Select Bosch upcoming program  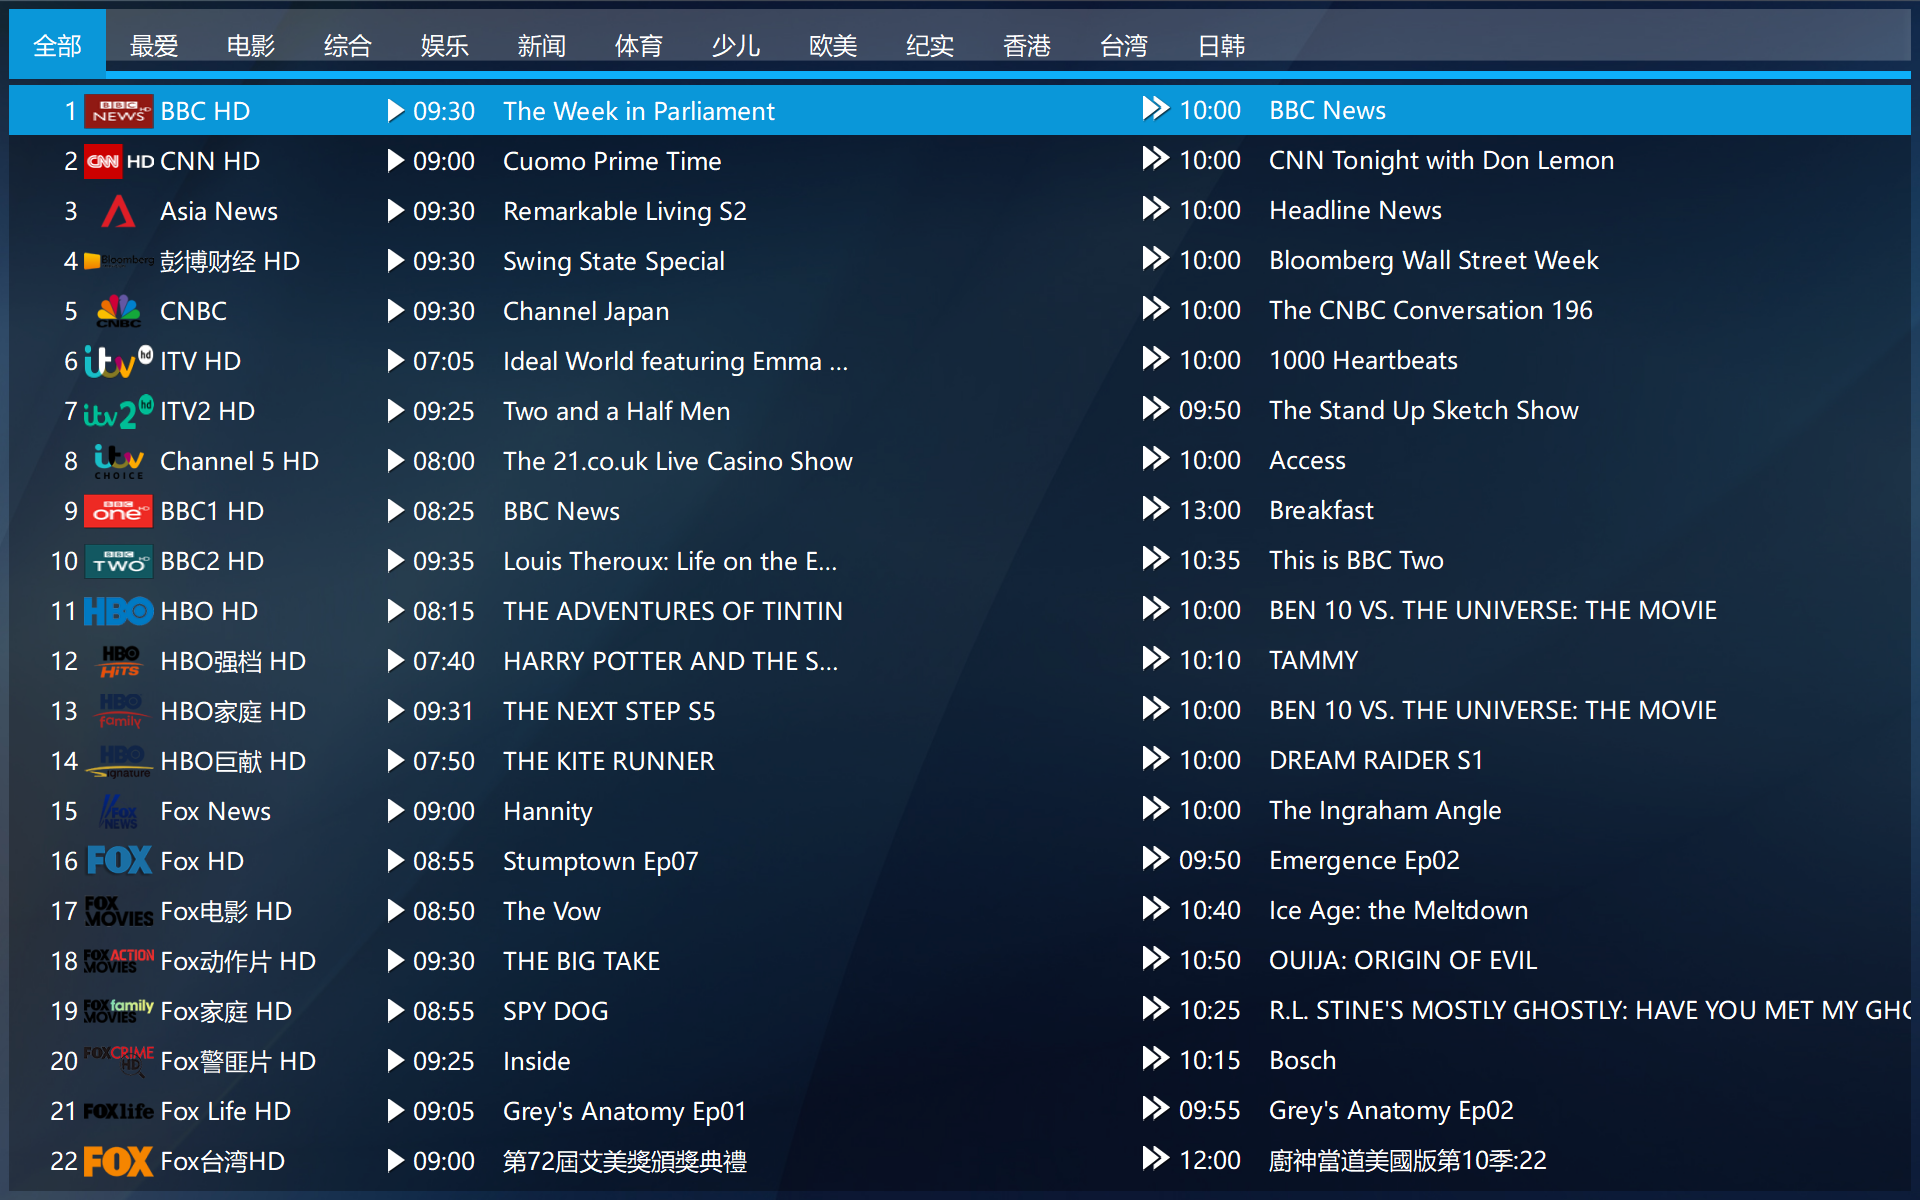(x=1303, y=1060)
